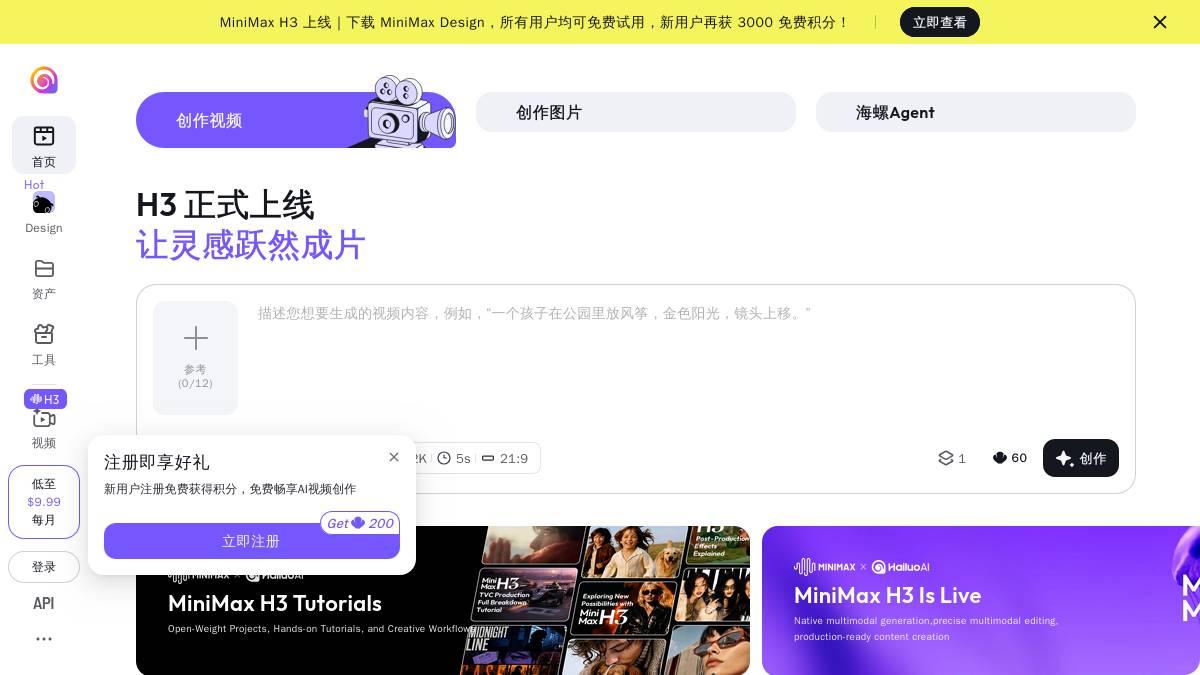Close the top yellow announcement banner
Screen dimensions: 1200x675
pyautogui.click(x=1160, y=22)
